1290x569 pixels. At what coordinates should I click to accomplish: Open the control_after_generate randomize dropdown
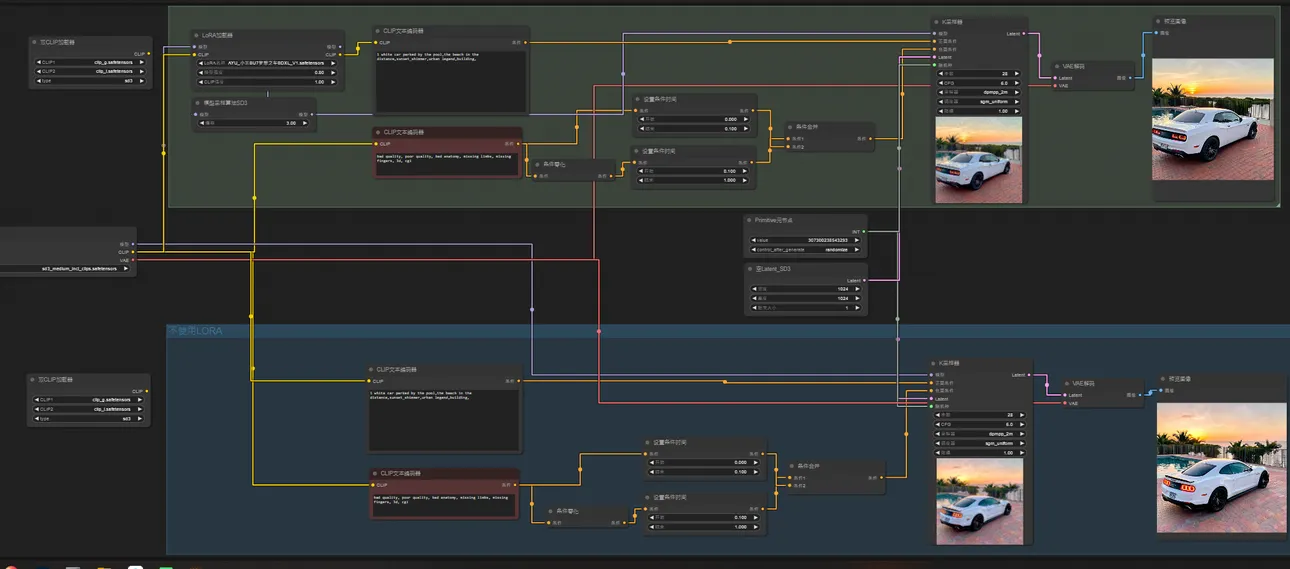806,250
